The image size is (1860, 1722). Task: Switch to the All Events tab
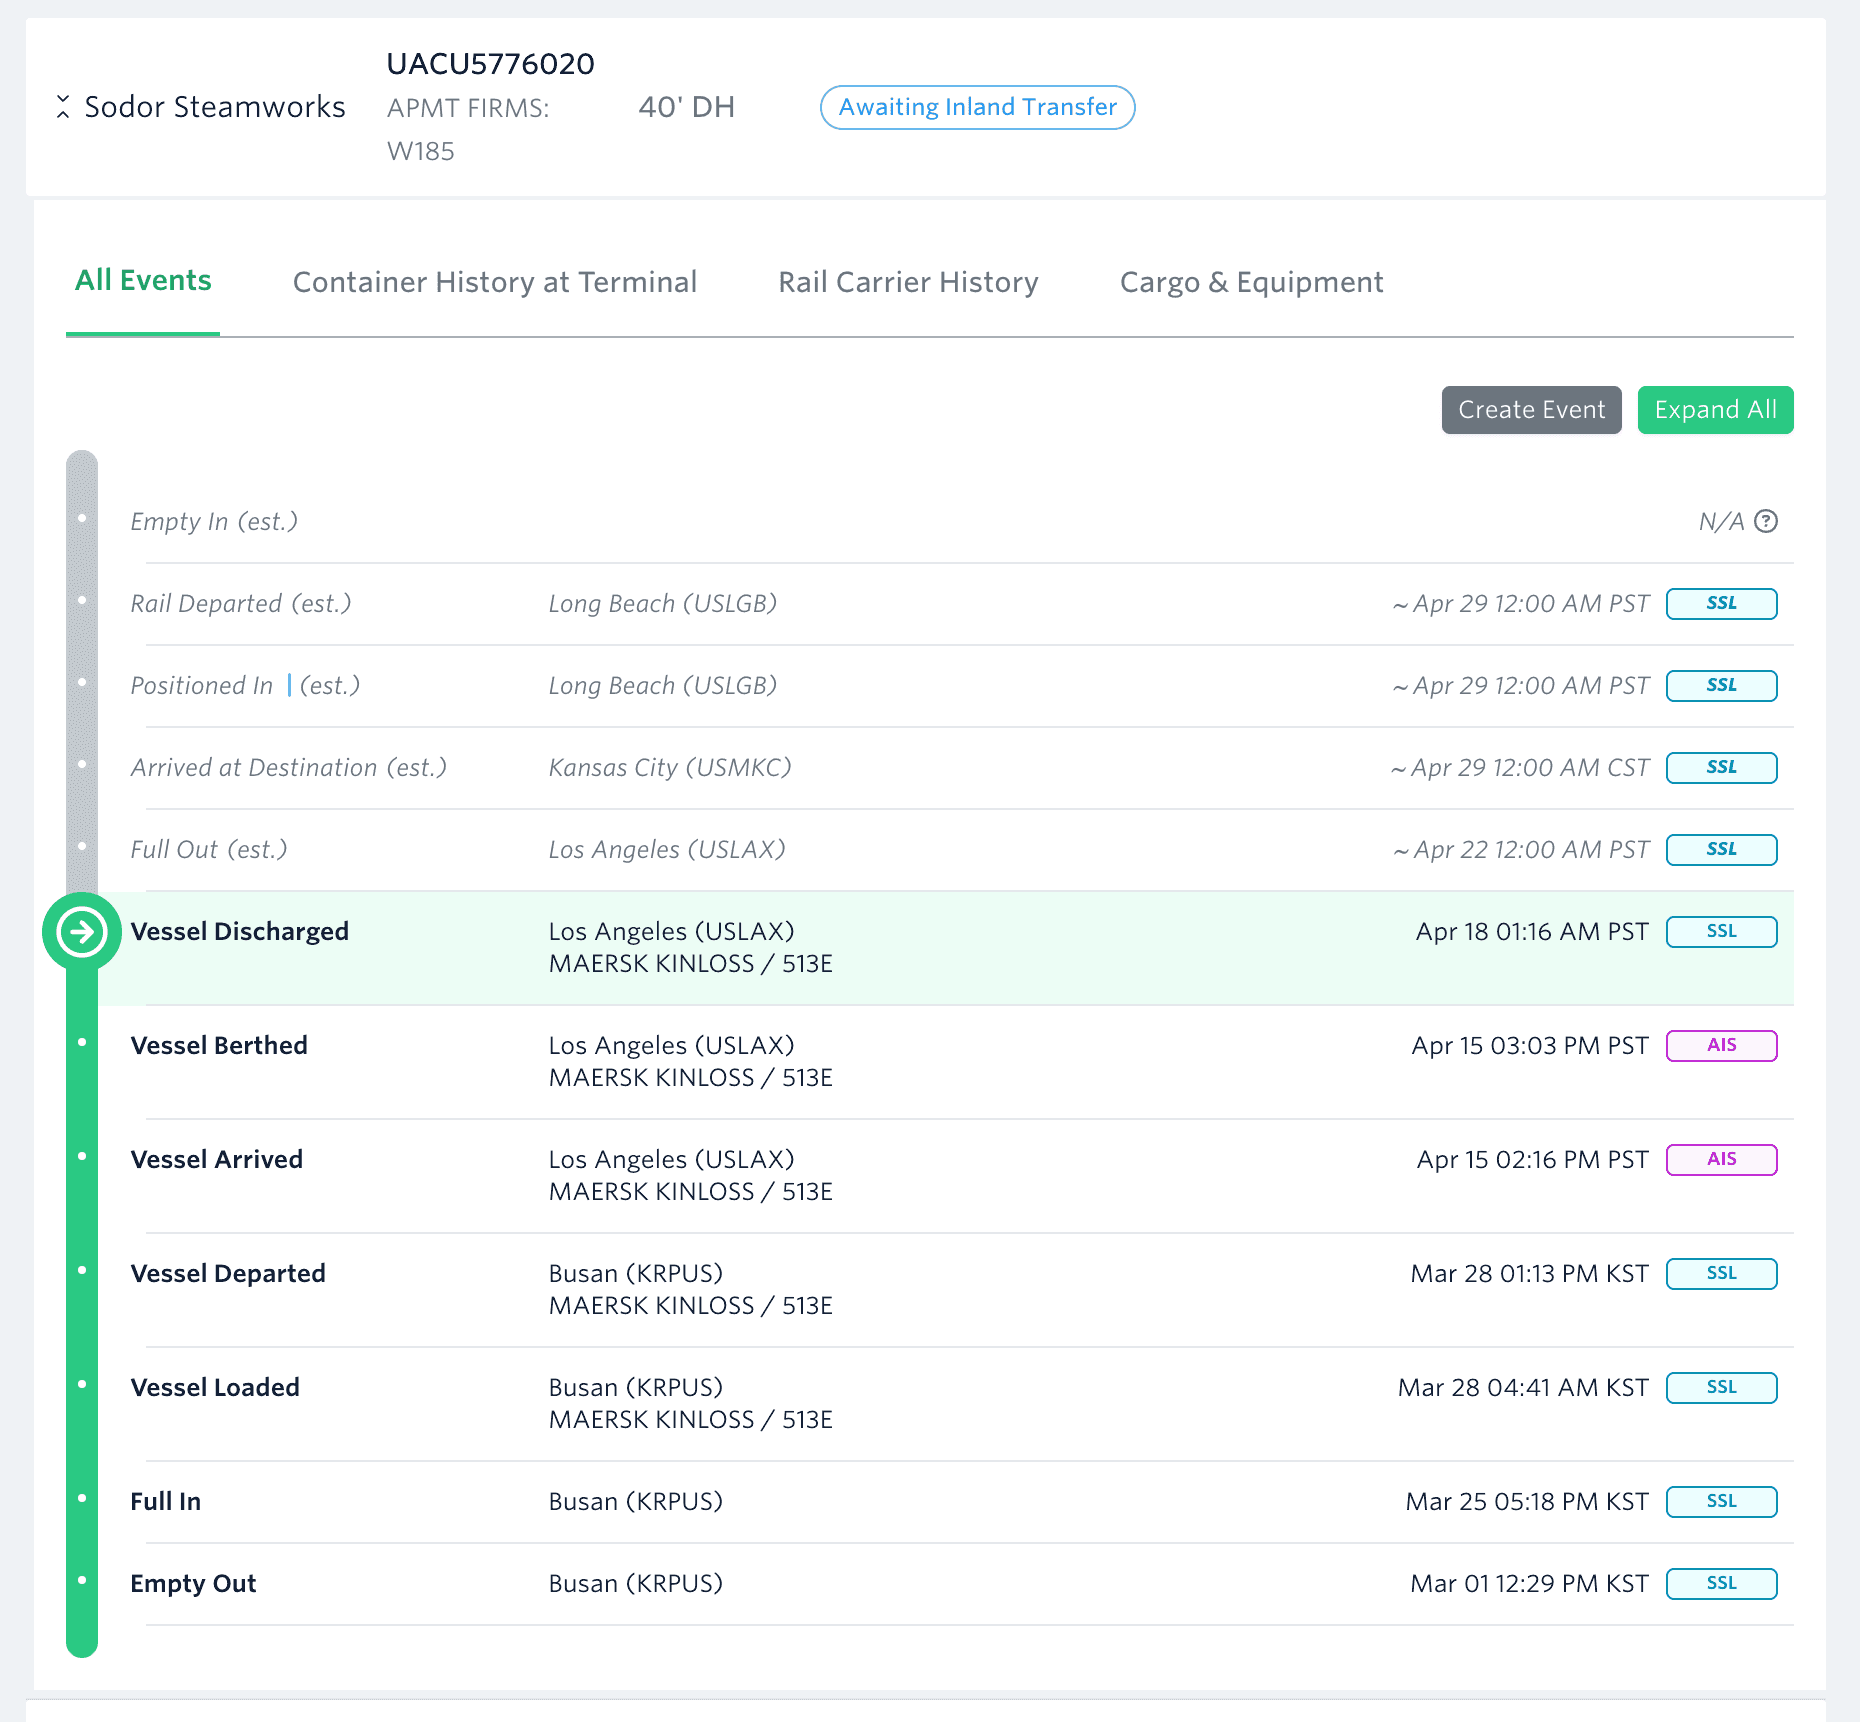click(143, 281)
